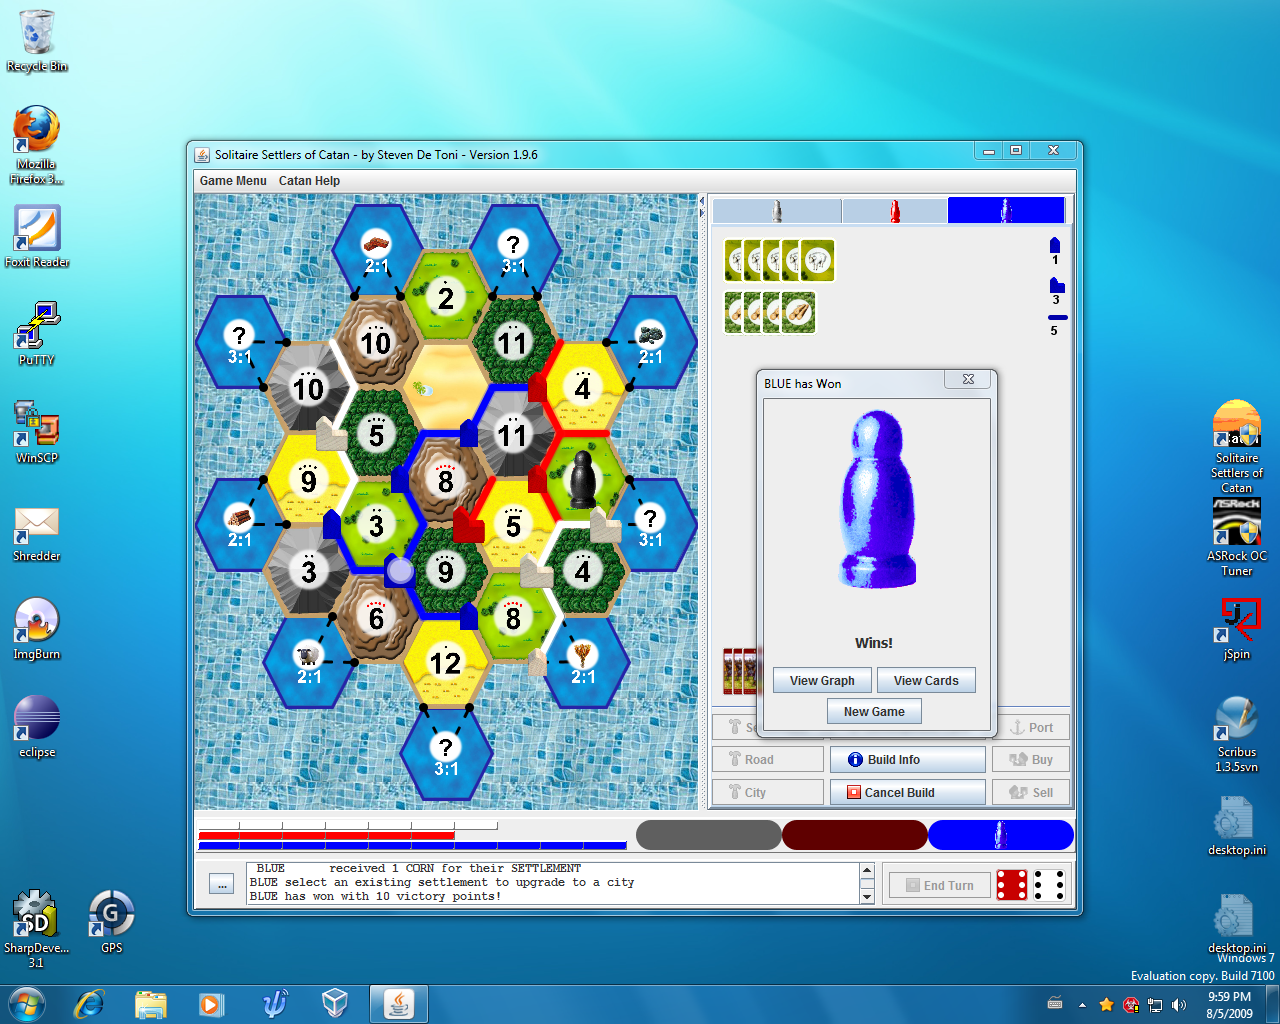Select the ImgBurn desktop shortcut
Image resolution: width=1280 pixels, height=1024 pixels.
click(x=37, y=628)
